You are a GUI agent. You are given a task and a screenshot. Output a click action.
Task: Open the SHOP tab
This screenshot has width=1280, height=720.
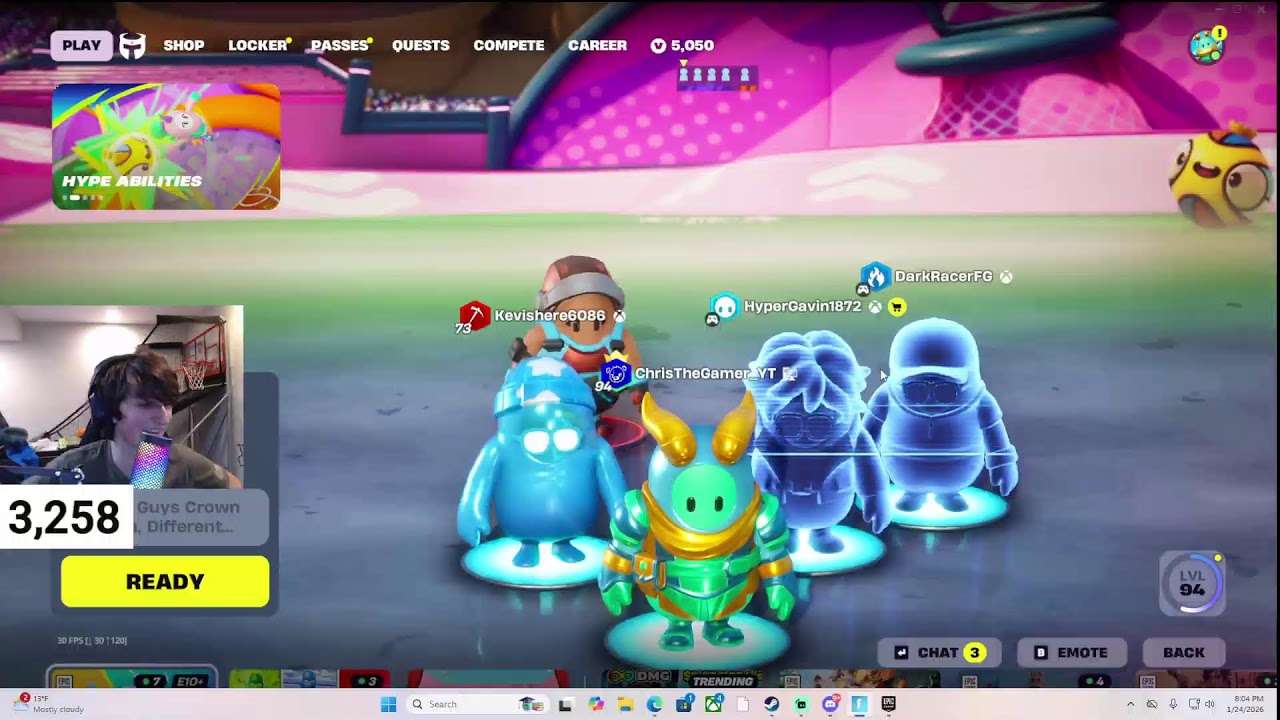pos(184,45)
